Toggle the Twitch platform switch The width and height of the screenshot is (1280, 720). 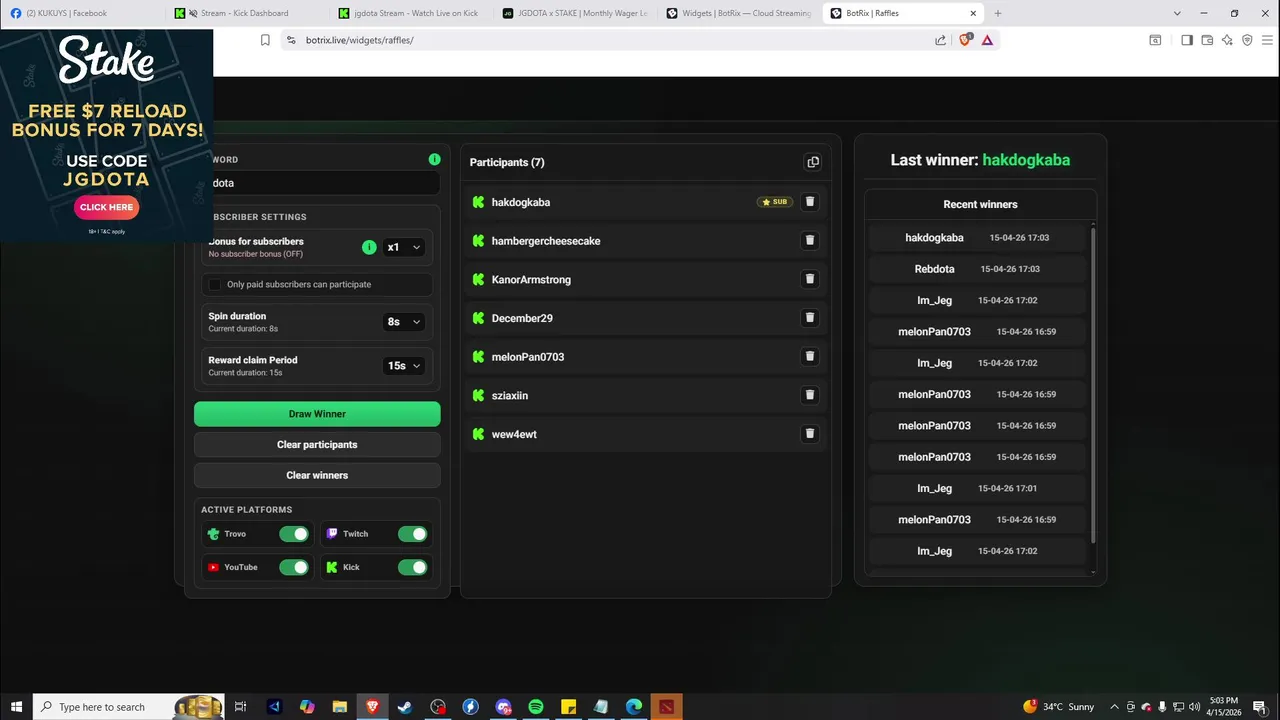(412, 534)
